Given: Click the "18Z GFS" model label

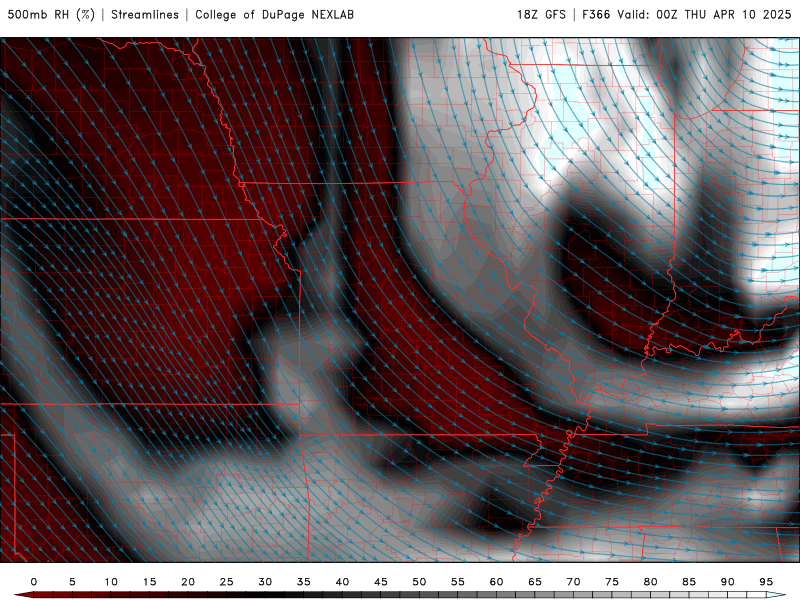Looking at the screenshot, I should click(x=541, y=14).
